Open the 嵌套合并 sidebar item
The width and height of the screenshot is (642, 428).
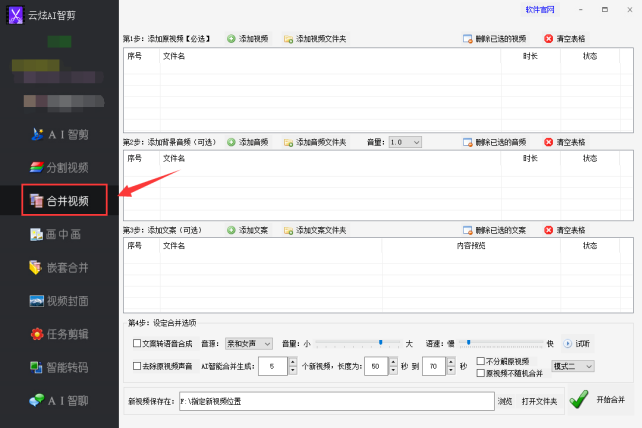coord(59,267)
